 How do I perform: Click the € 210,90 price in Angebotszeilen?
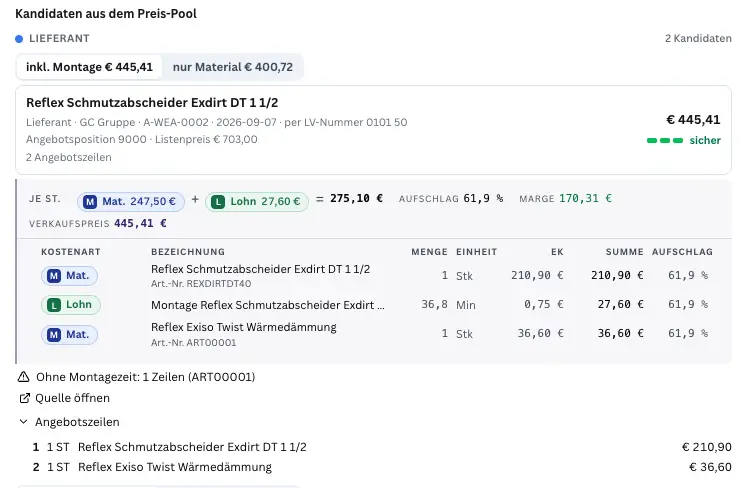(706, 447)
